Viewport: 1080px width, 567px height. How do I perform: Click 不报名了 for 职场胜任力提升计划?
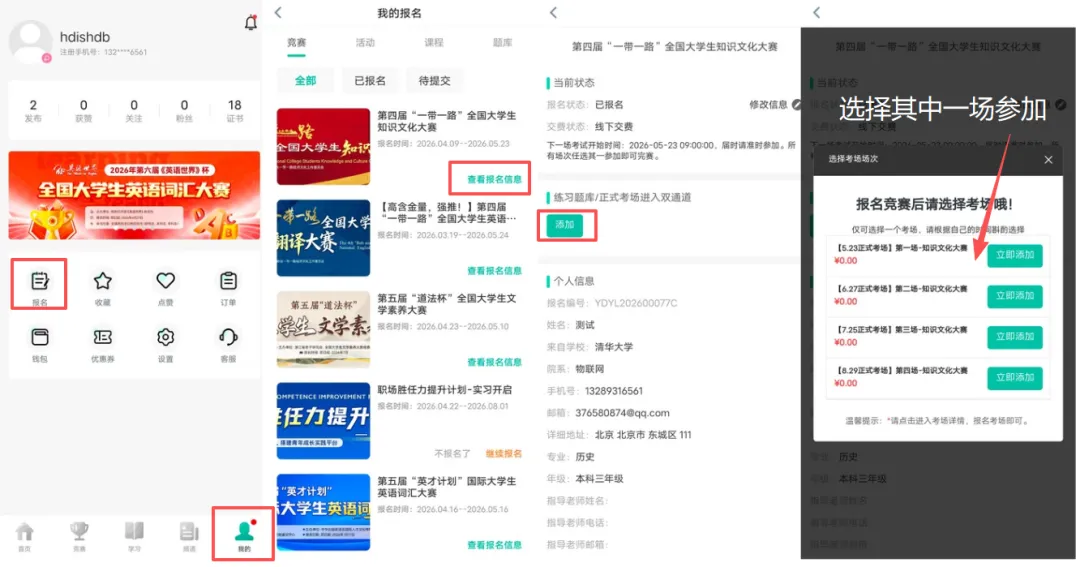[x=453, y=453]
